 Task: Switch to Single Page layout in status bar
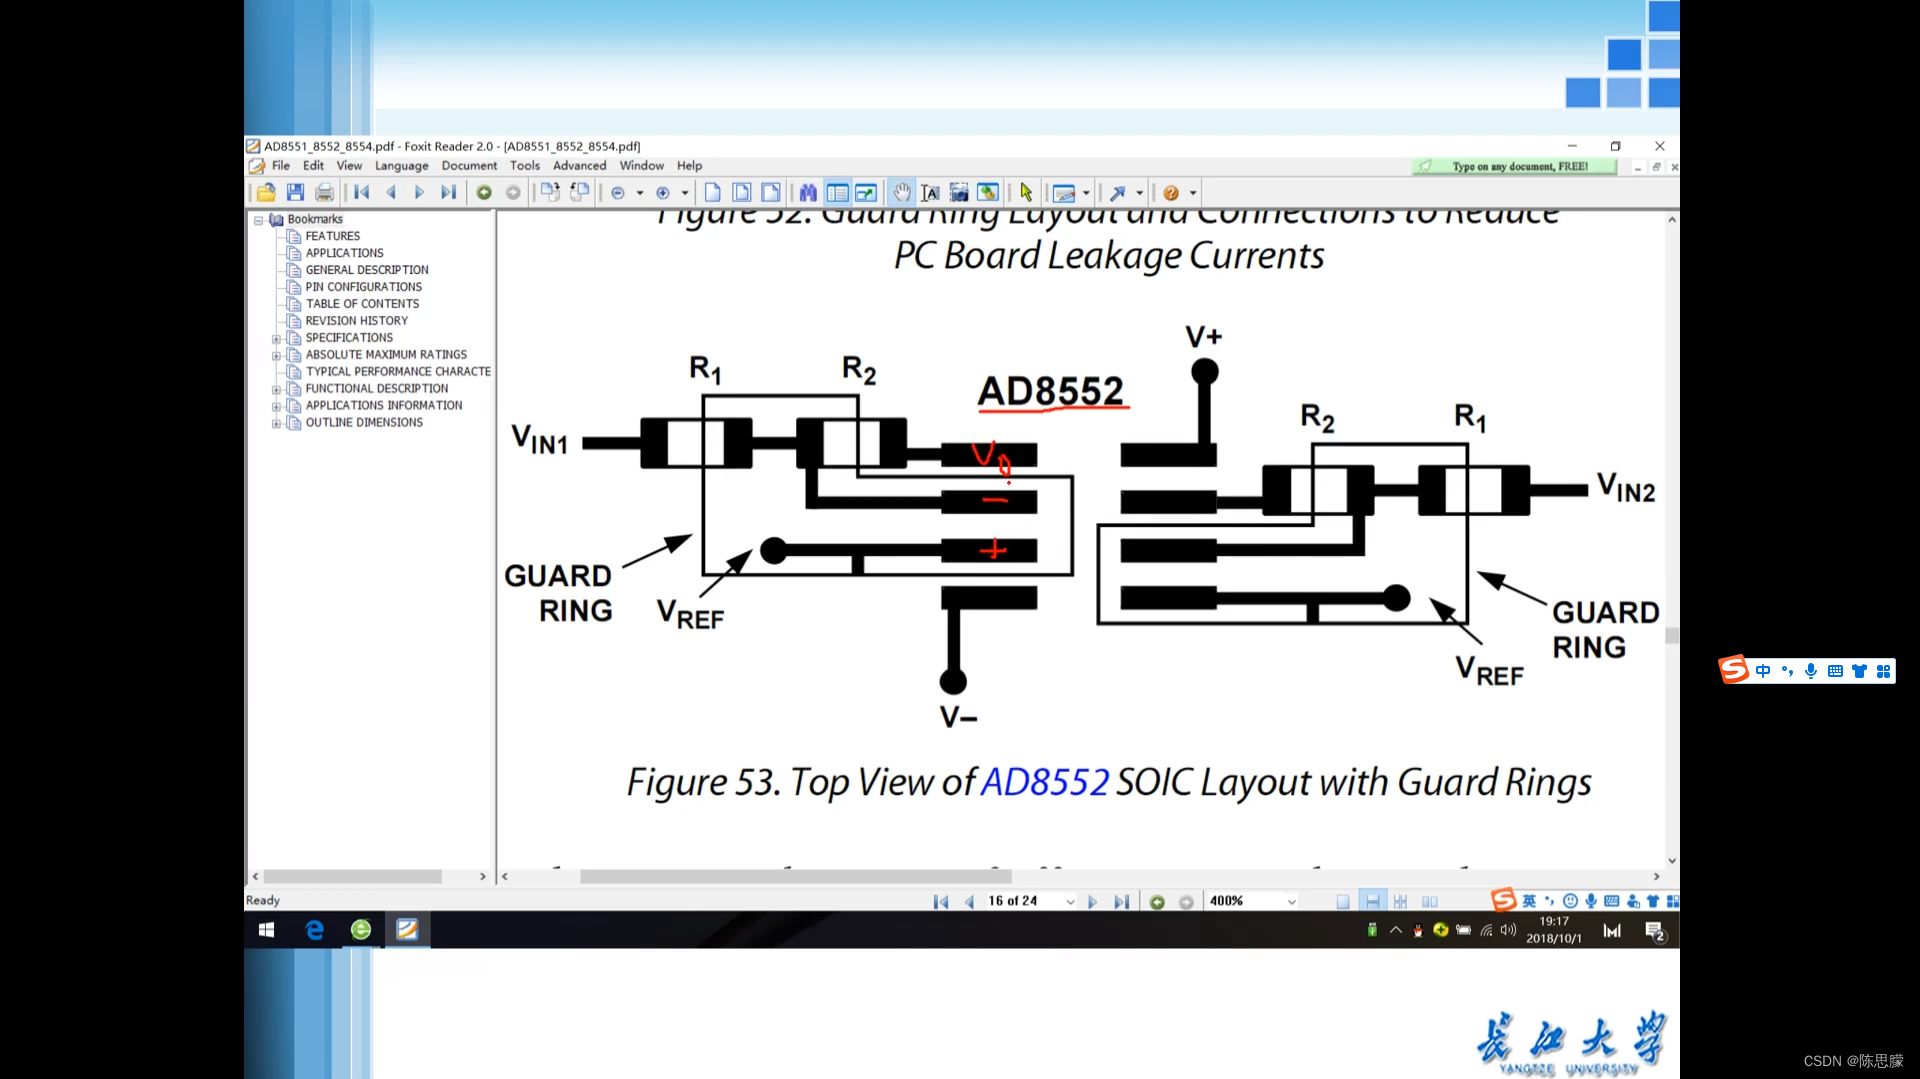pyautogui.click(x=1343, y=901)
